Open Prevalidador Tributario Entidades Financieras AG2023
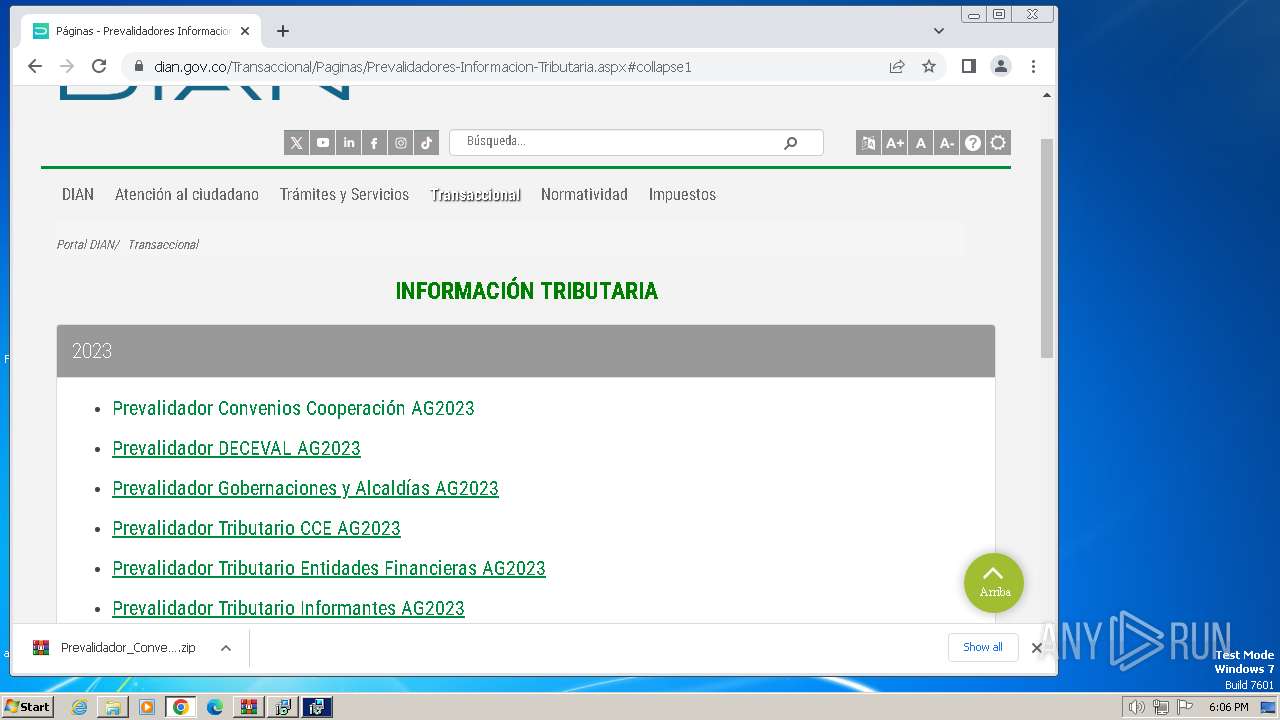The width and height of the screenshot is (1280, 720). tap(329, 568)
